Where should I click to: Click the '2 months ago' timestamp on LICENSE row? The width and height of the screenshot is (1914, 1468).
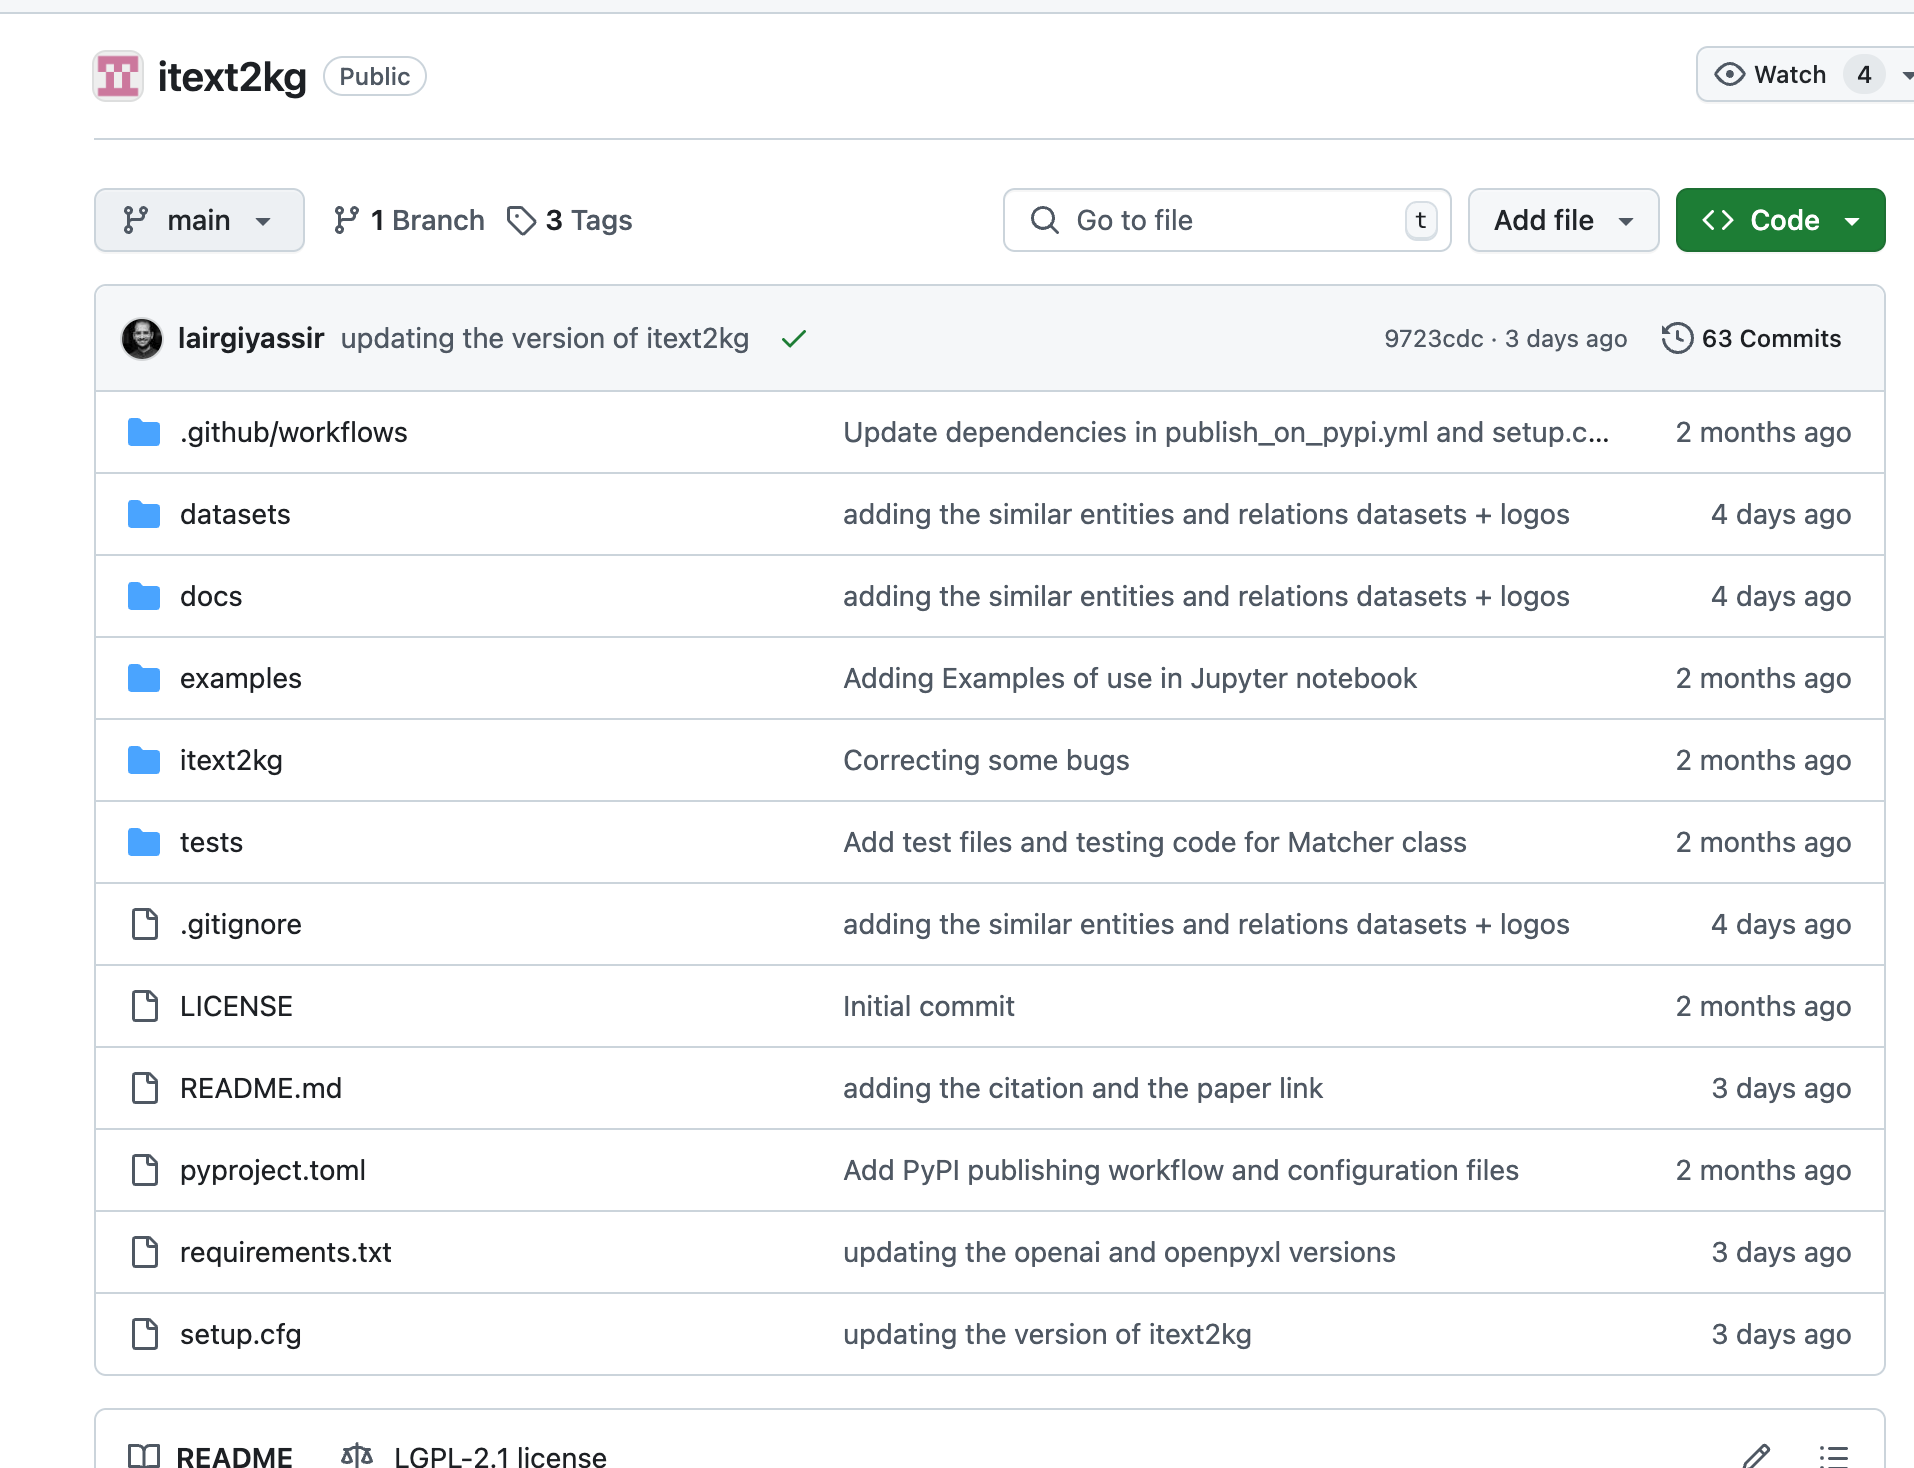(1763, 1007)
